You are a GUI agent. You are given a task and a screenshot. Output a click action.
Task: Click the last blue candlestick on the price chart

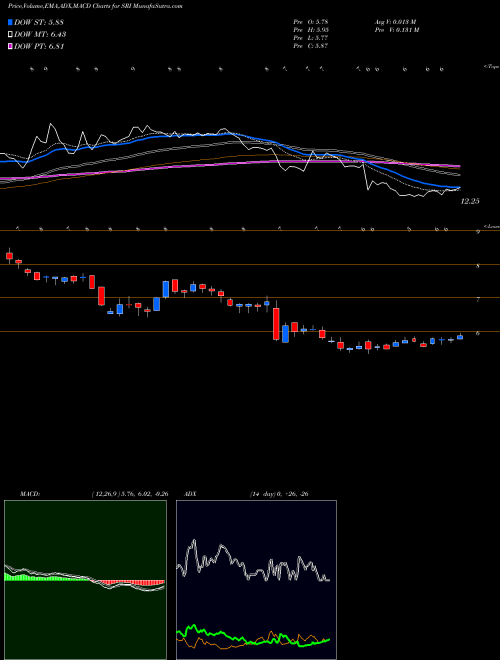(x=460, y=337)
